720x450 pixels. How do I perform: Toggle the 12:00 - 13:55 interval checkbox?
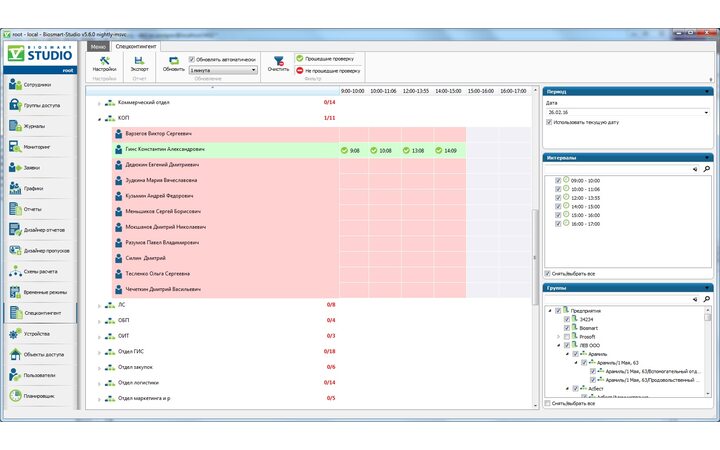coord(557,196)
